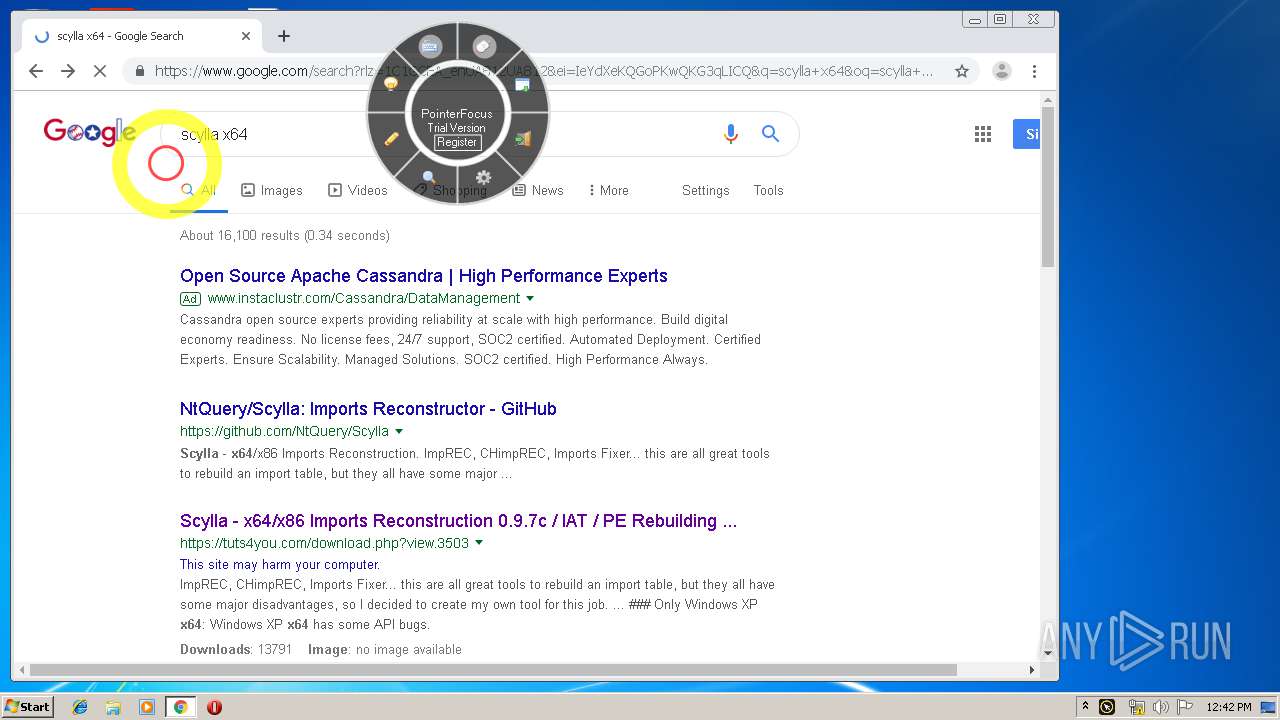Screen dimensions: 1280x720
Task: Click the address bar URL
Action: point(544,71)
